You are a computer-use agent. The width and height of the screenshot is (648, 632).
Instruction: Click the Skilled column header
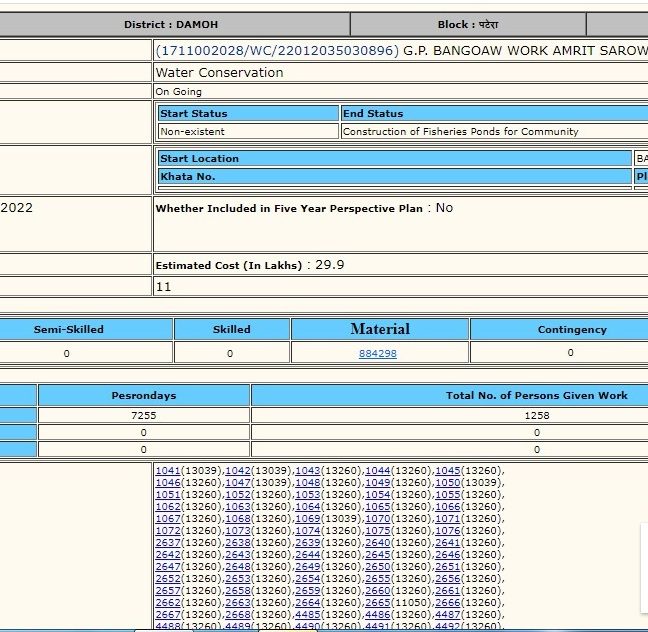[231, 329]
